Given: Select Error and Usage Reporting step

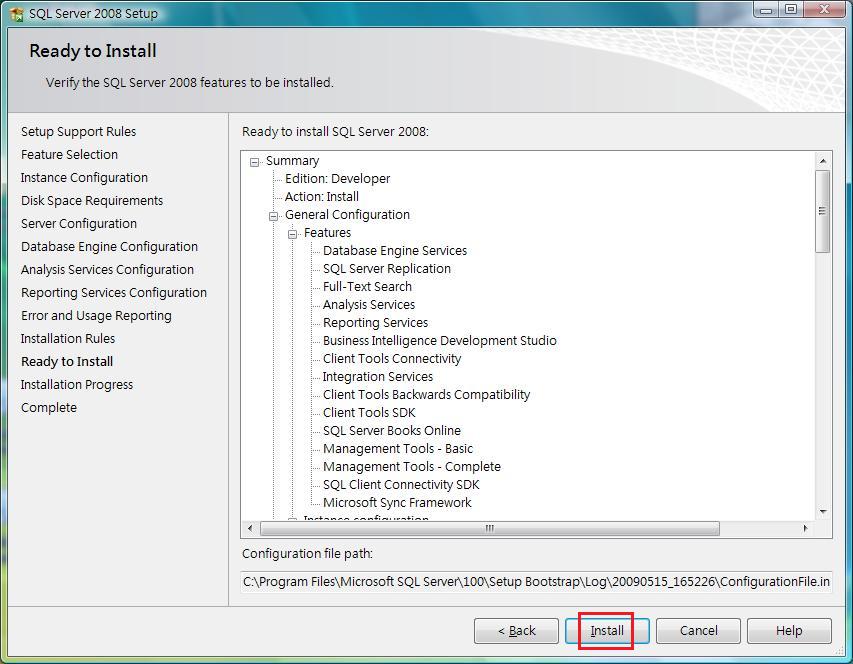Looking at the screenshot, I should pyautogui.click(x=96, y=316).
